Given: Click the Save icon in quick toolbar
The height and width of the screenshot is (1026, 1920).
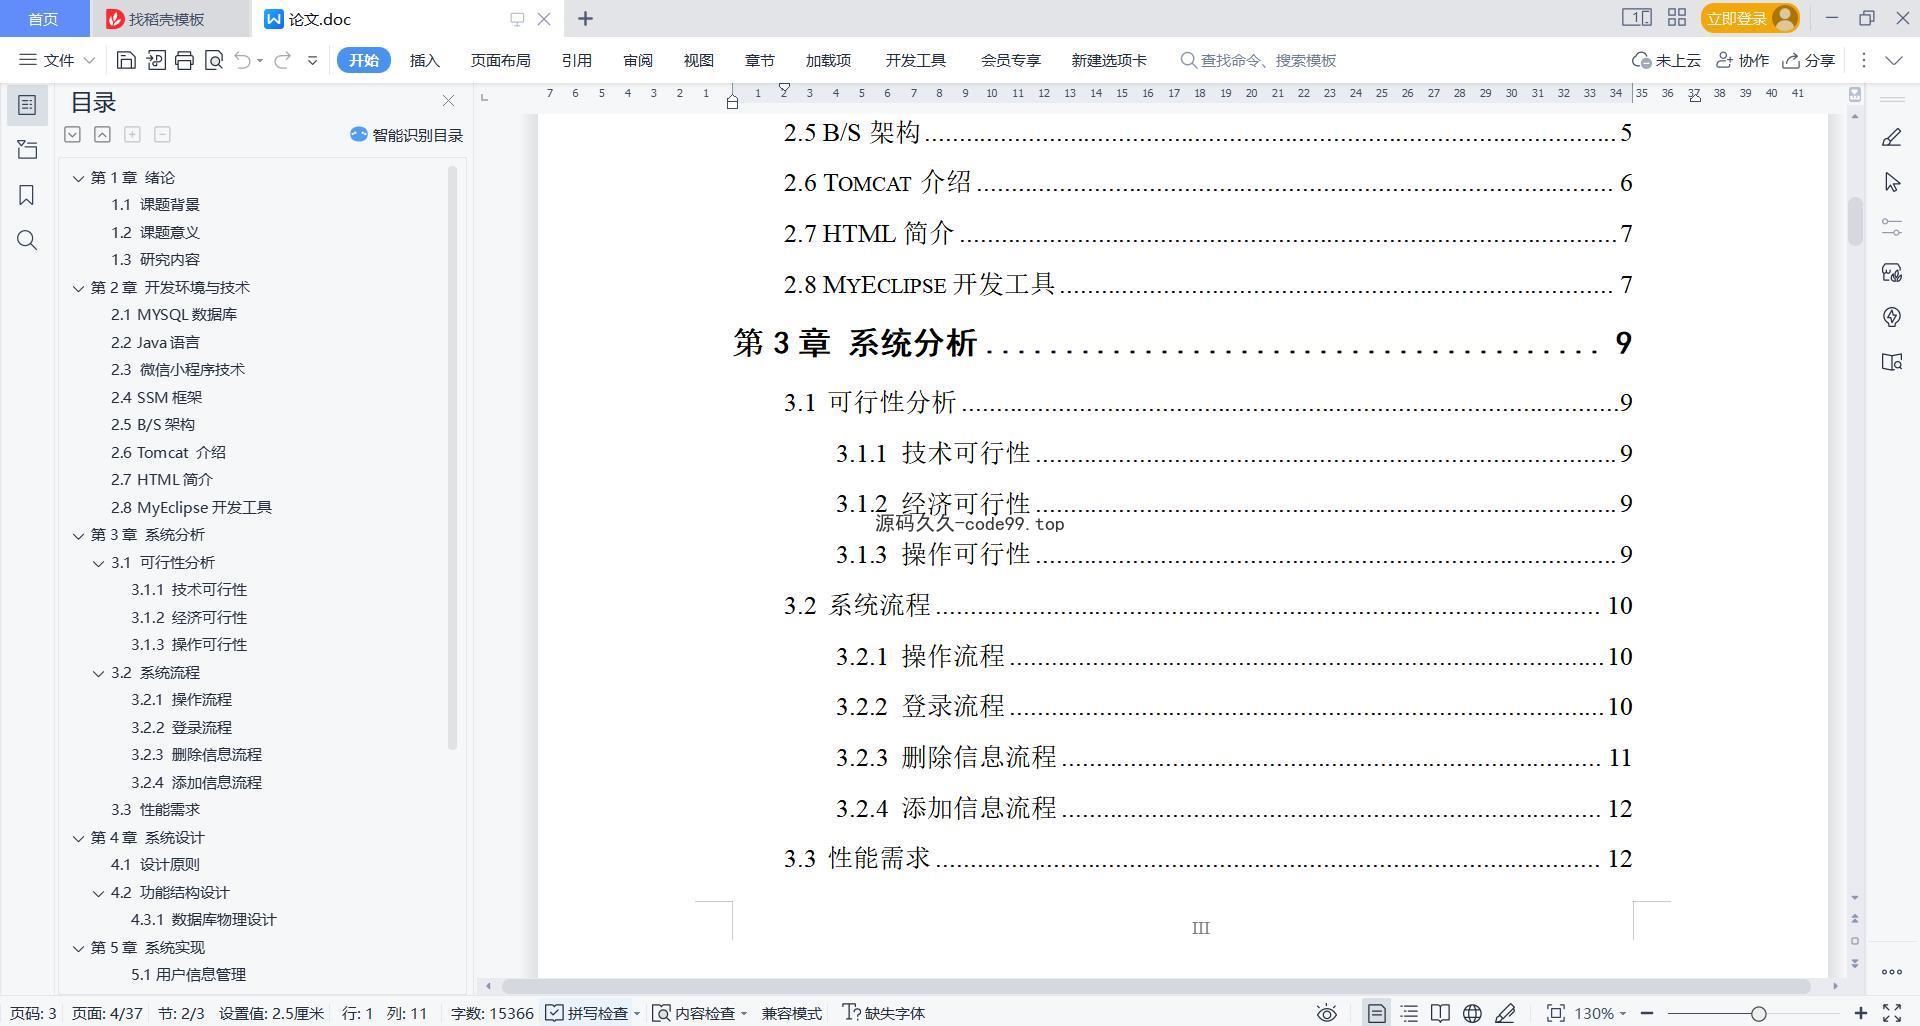Looking at the screenshot, I should point(126,60).
